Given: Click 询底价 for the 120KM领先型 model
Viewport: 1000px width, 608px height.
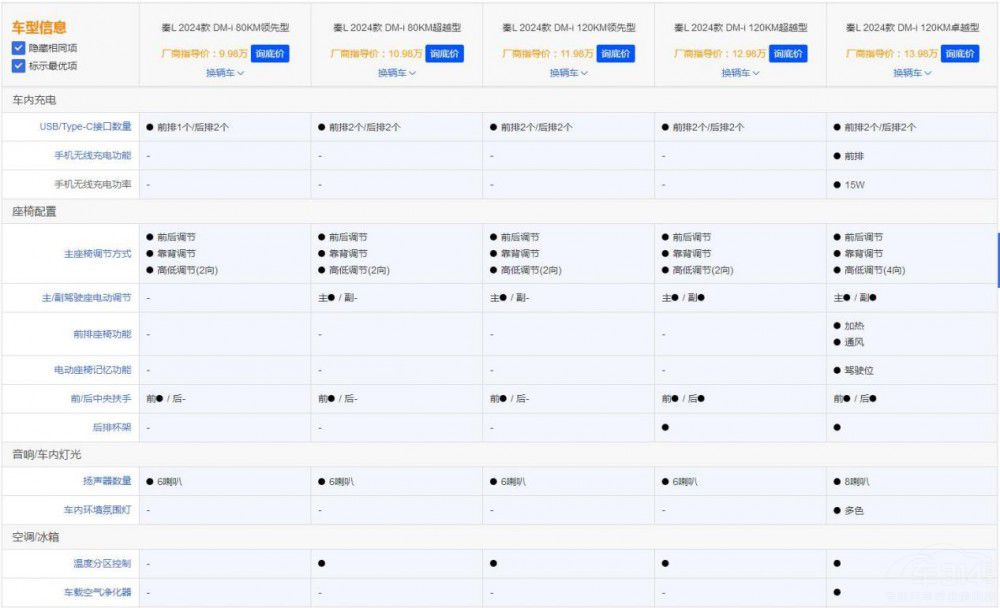Looking at the screenshot, I should (x=615, y=54).
